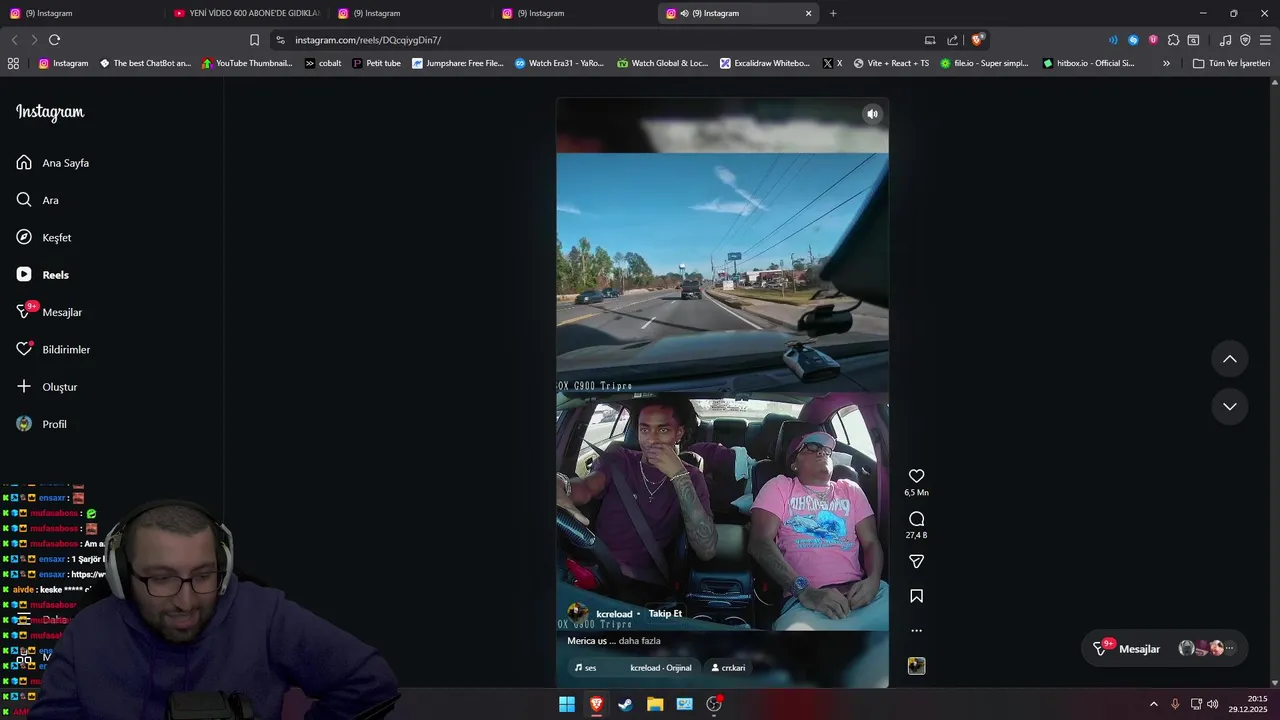Open Steam from the taskbar
1280x720 pixels.
click(625, 704)
